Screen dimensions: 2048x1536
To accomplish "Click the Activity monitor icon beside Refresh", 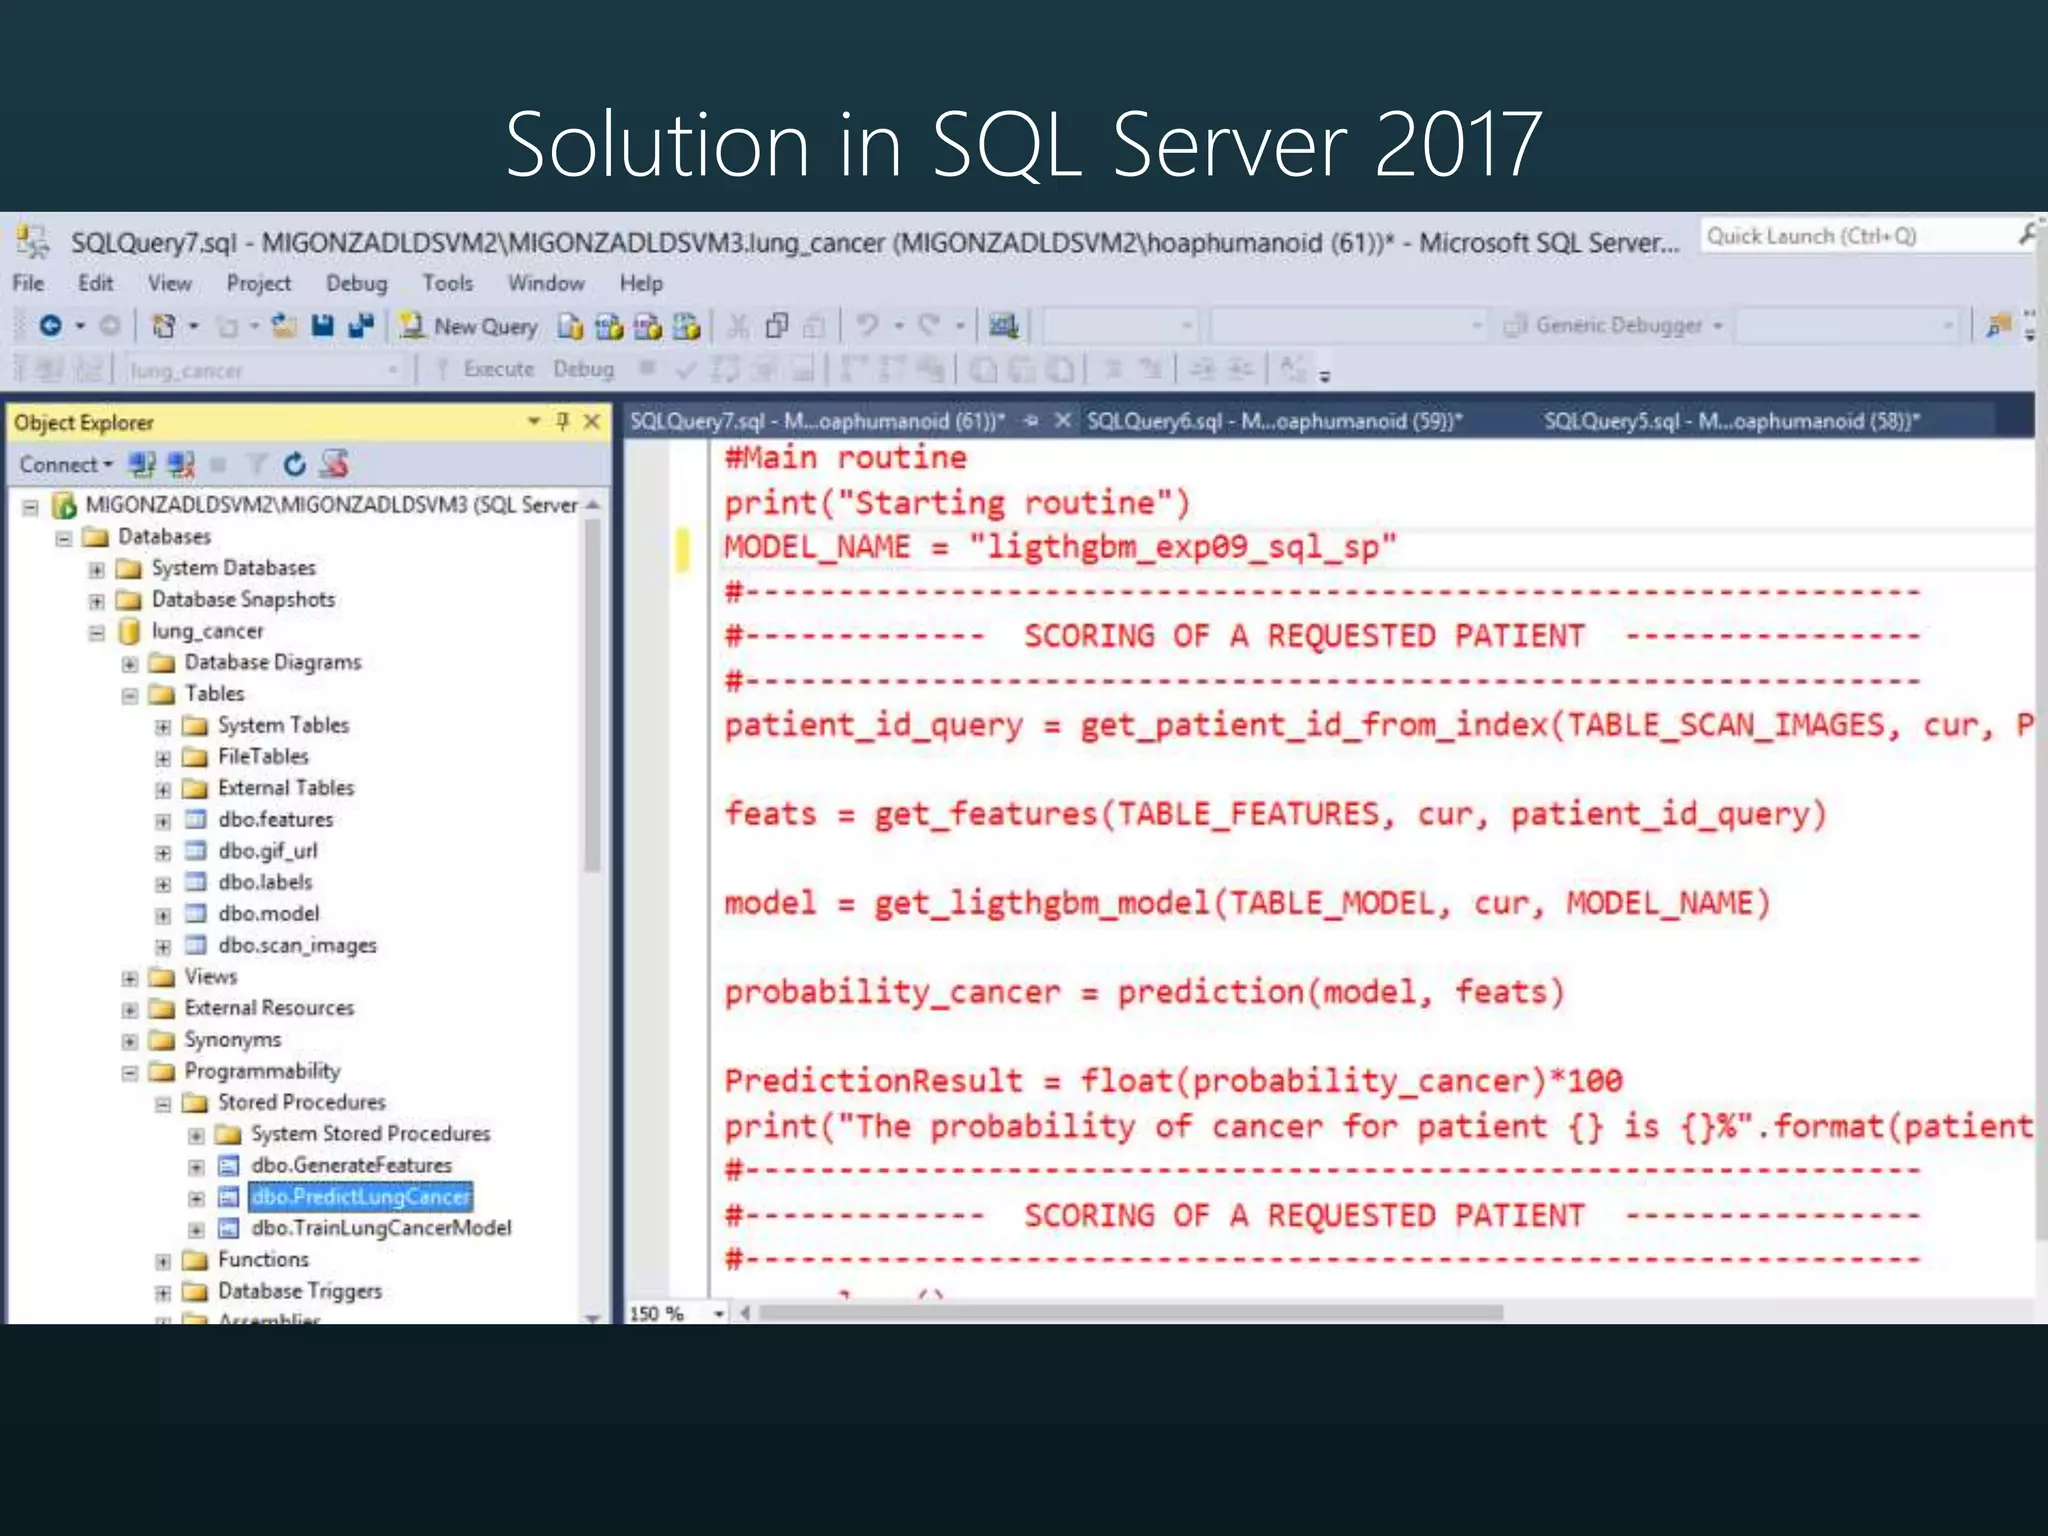I will click(x=334, y=464).
